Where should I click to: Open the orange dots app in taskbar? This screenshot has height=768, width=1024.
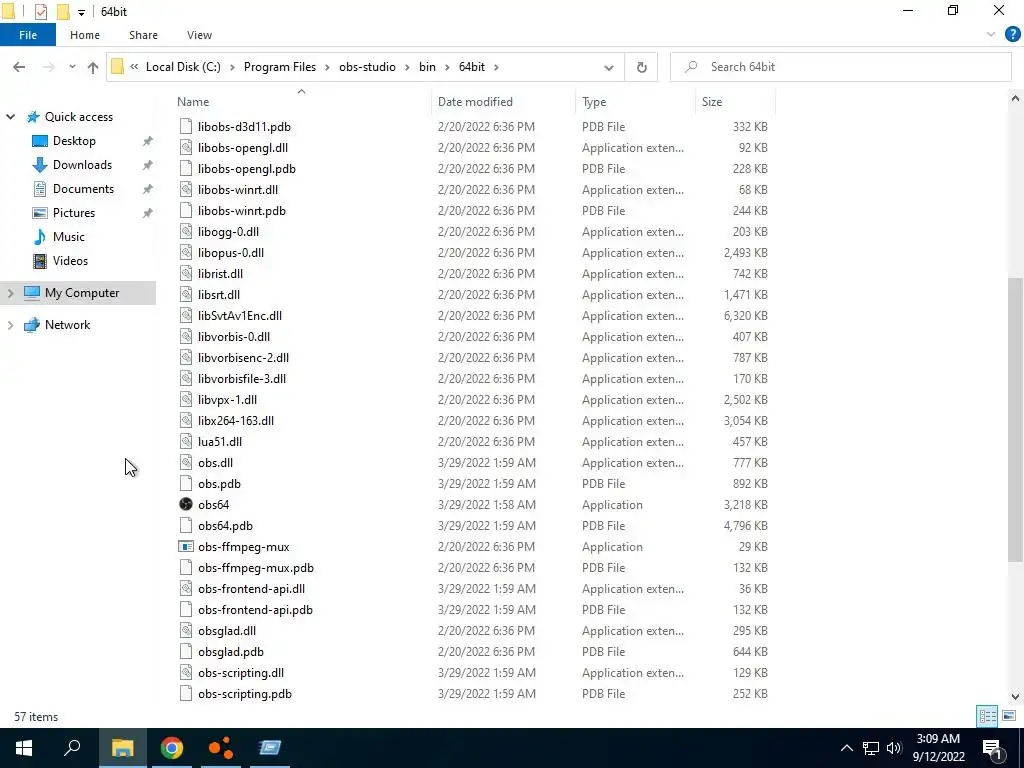[x=221, y=748]
